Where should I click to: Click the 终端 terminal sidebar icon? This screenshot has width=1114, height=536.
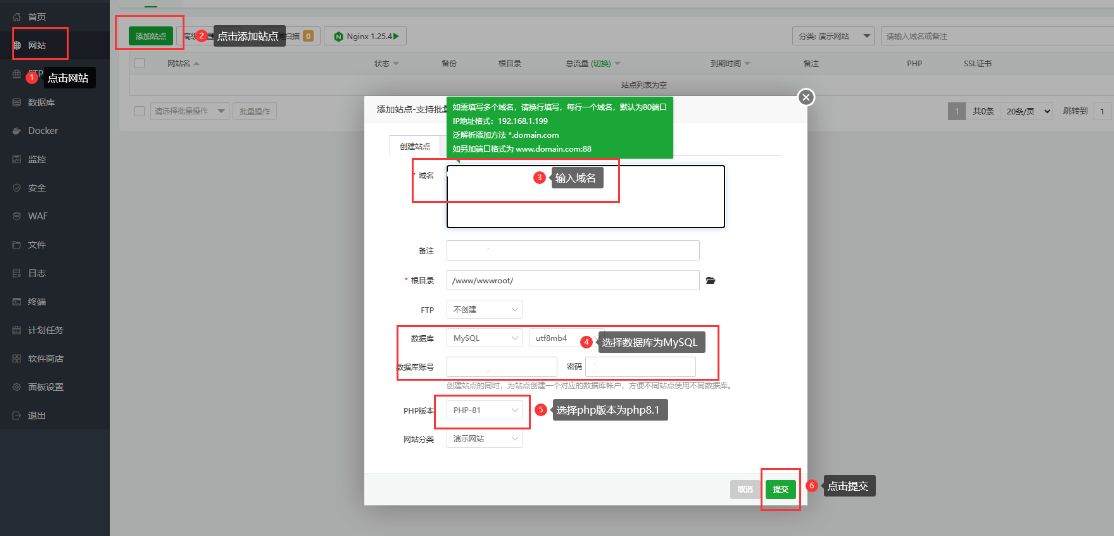[17, 301]
